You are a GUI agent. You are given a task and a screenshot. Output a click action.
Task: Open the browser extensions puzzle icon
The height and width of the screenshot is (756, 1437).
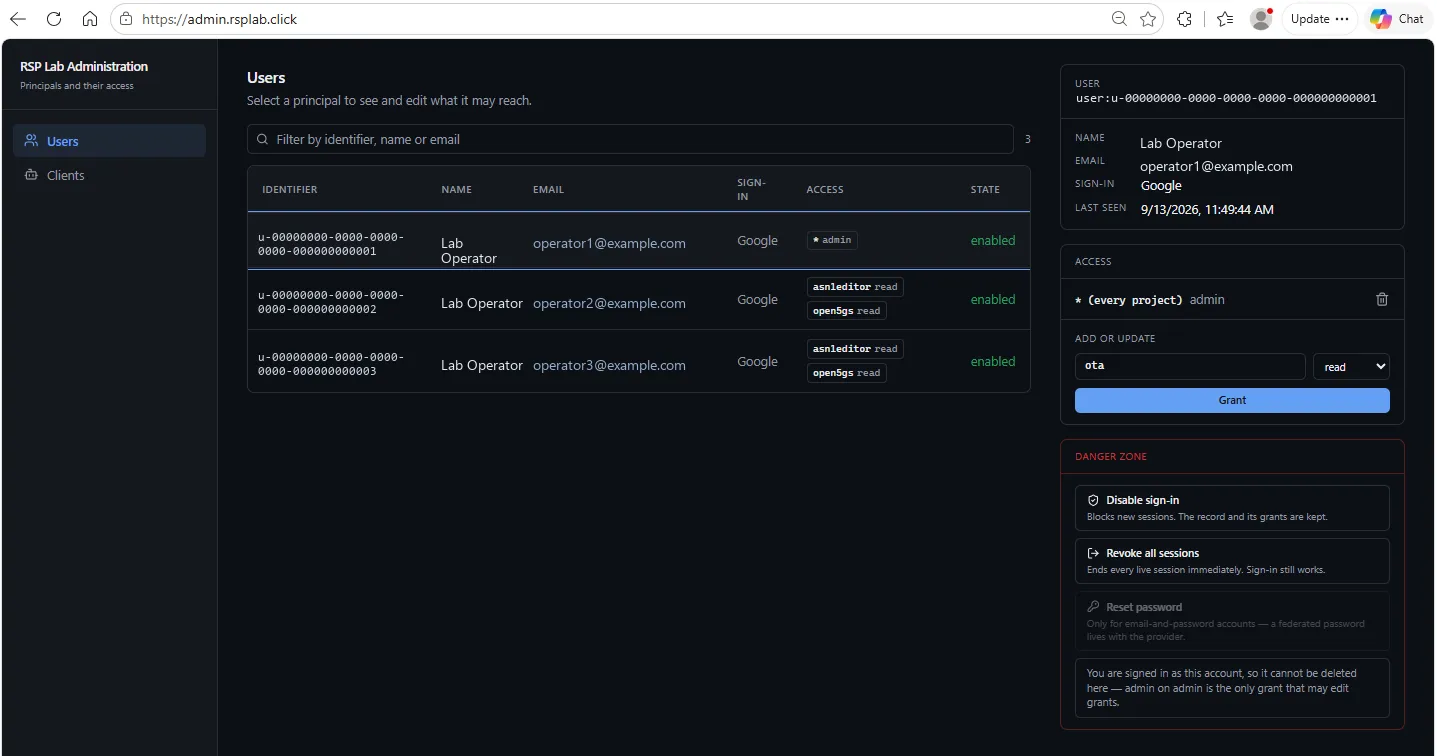pyautogui.click(x=1185, y=19)
